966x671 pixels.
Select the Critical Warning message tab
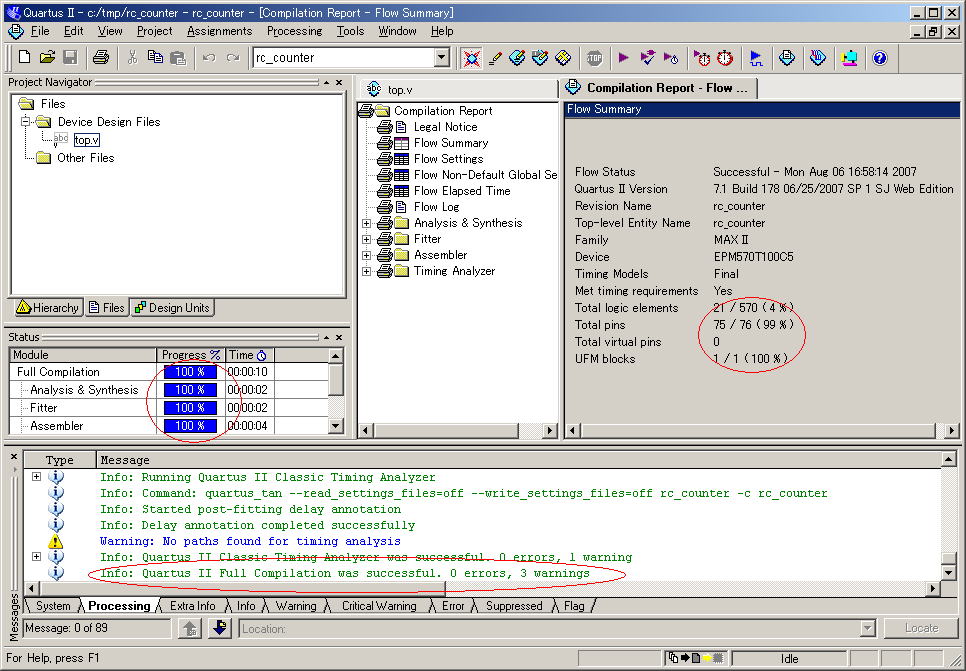pos(379,606)
